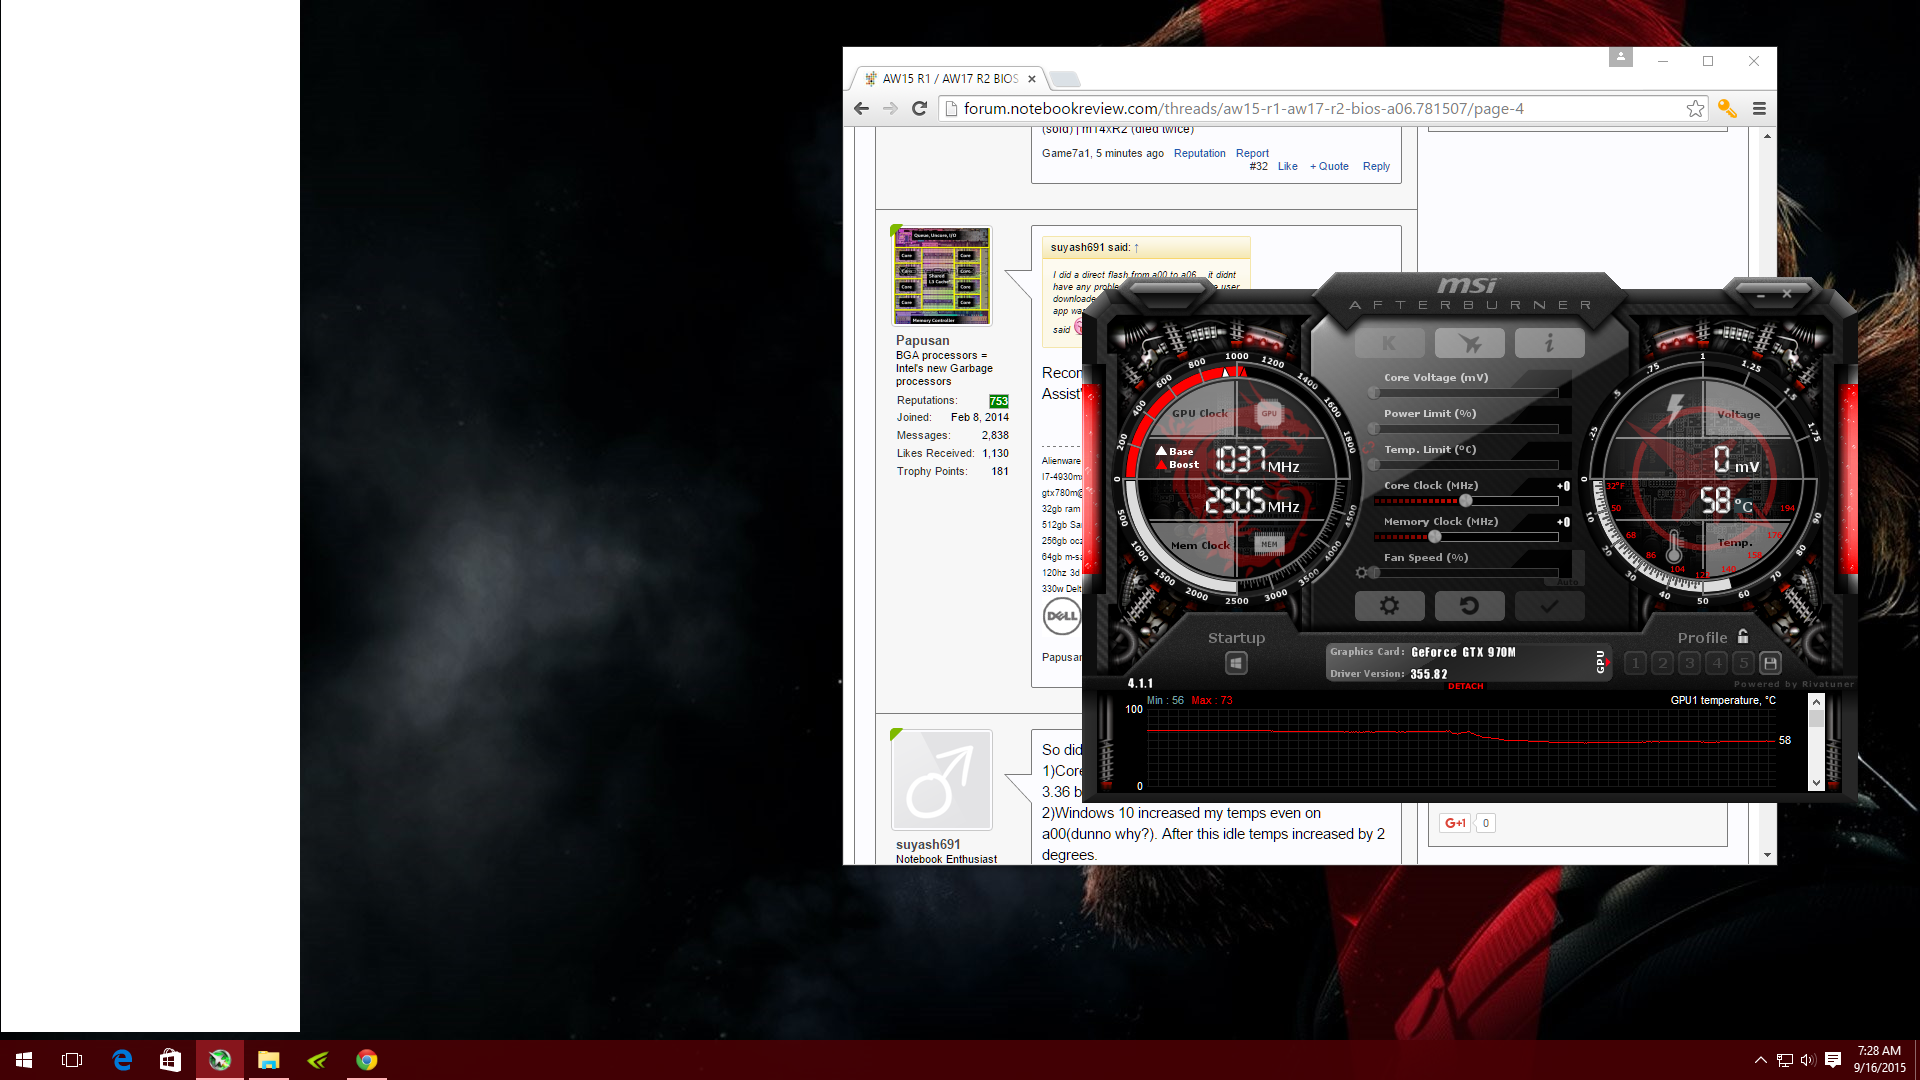
Task: Reload the forum page in Chrome
Action: tap(919, 109)
